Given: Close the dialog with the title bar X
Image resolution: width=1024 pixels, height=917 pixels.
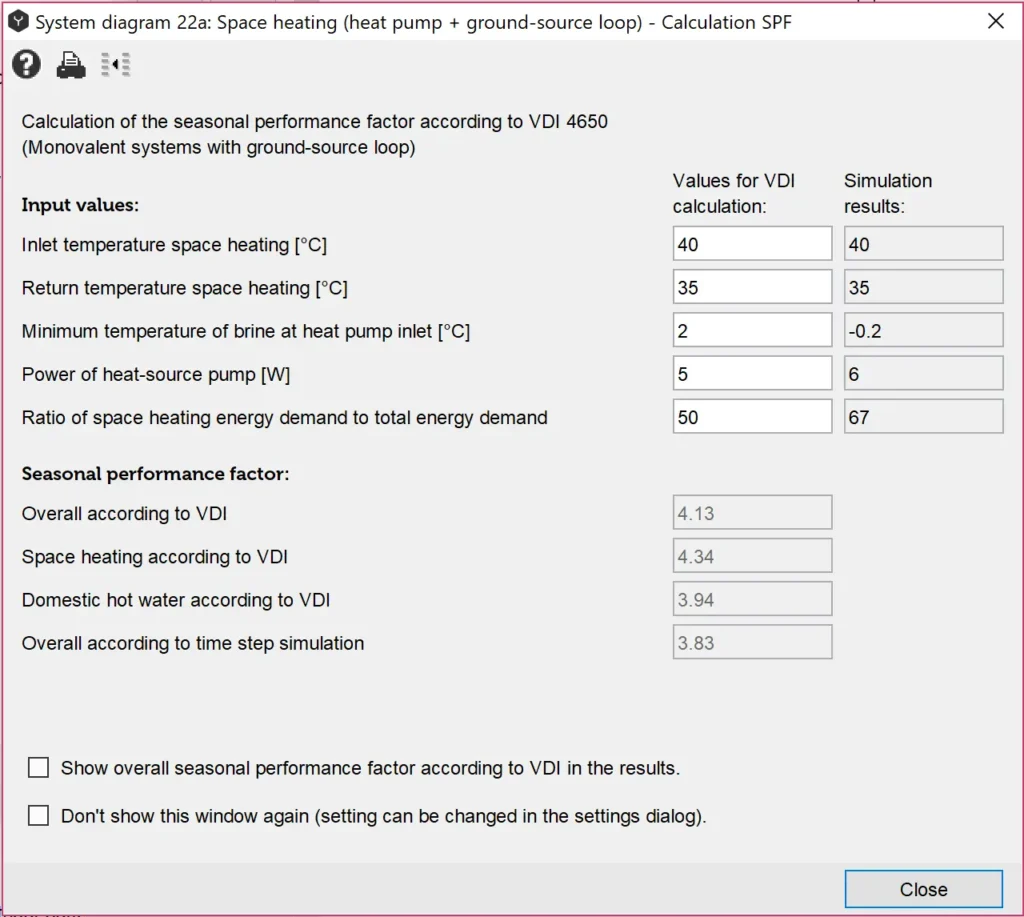Looking at the screenshot, I should tap(995, 21).
